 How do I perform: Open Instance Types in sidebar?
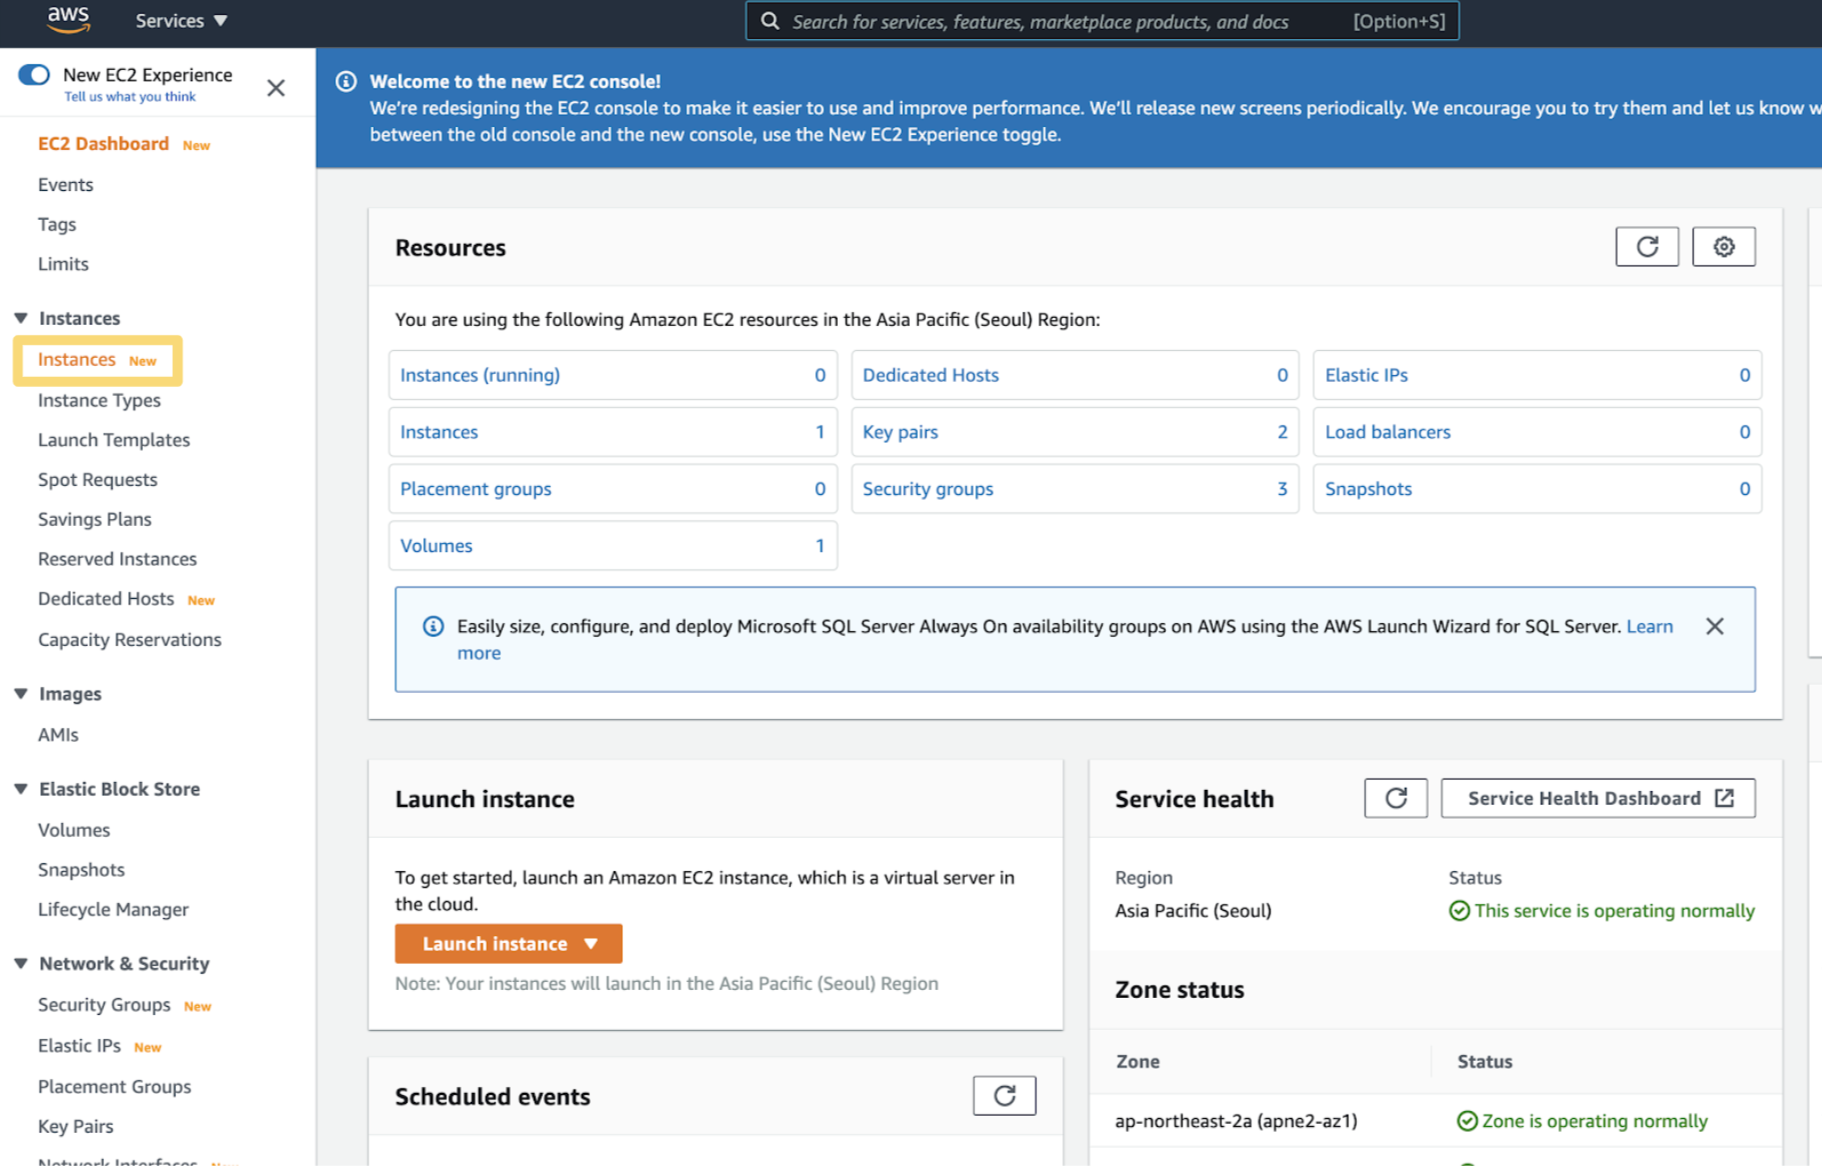(99, 400)
